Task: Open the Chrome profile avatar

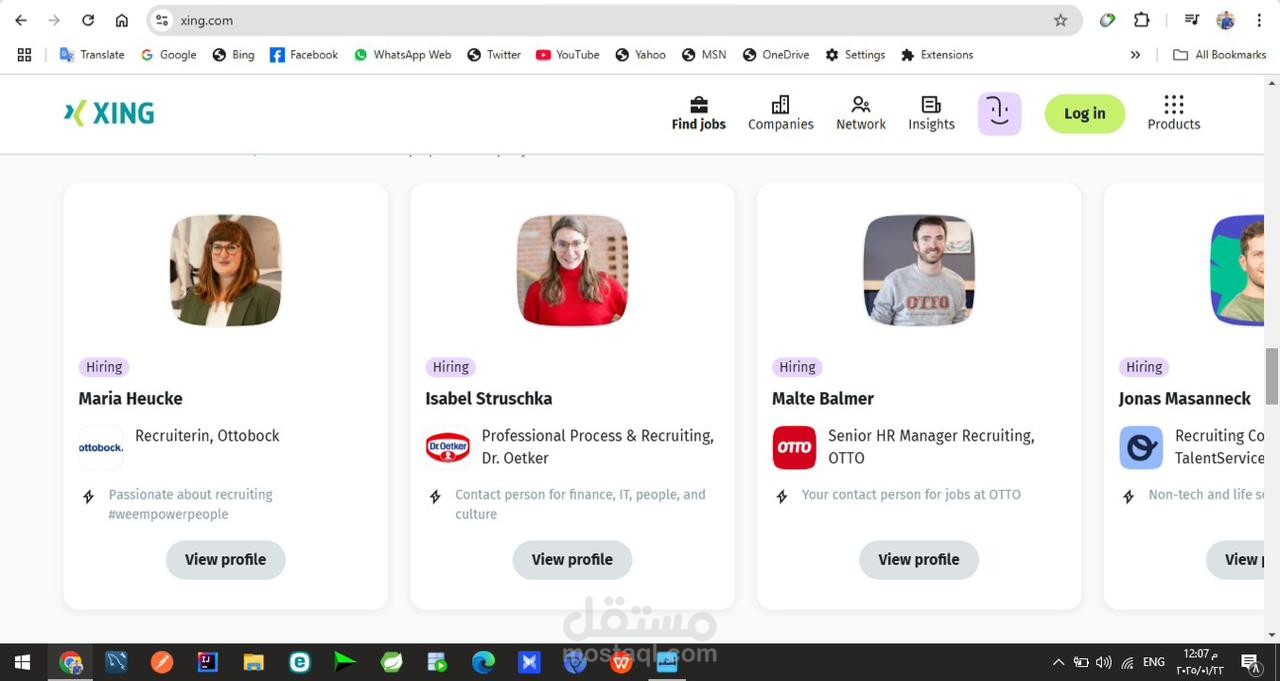Action: [1226, 20]
